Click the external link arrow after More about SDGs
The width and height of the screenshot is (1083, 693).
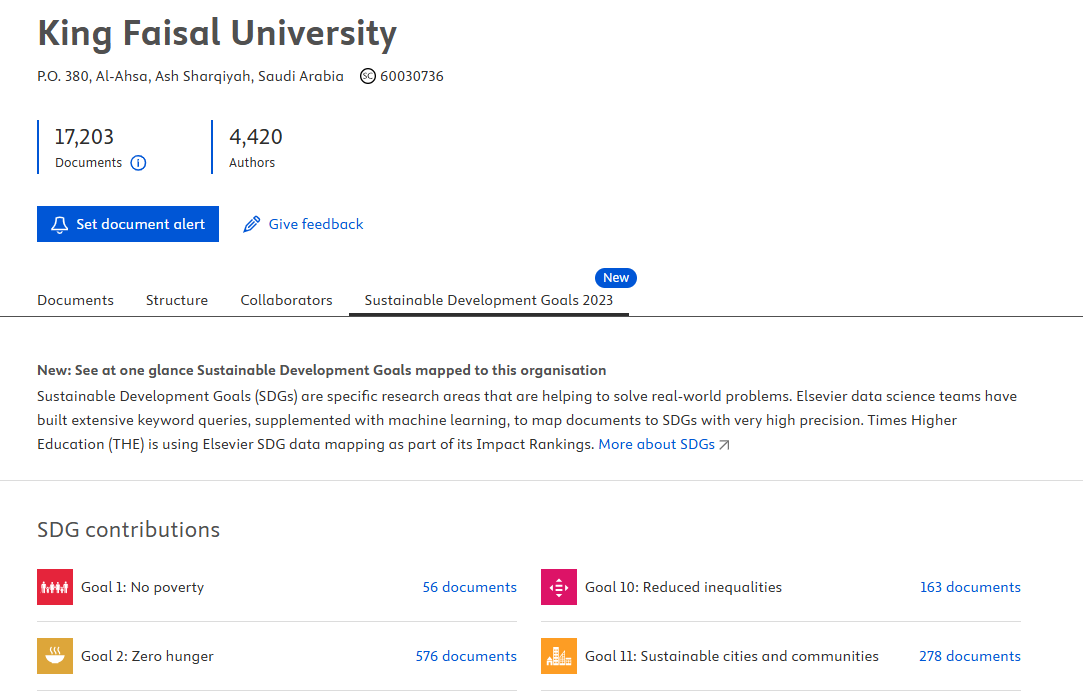point(725,445)
